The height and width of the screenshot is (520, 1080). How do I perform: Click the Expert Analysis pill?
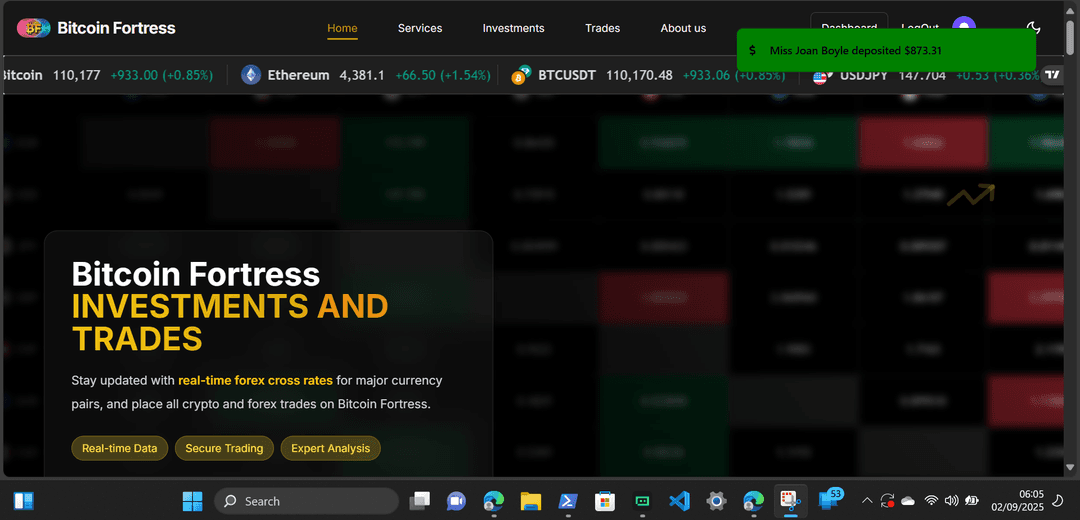click(331, 448)
